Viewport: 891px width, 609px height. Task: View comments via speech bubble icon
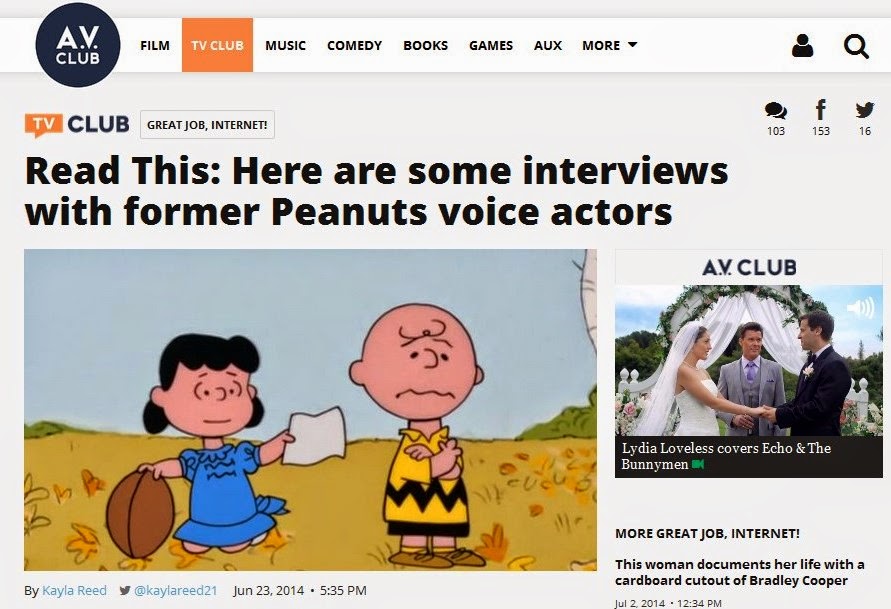[x=776, y=111]
